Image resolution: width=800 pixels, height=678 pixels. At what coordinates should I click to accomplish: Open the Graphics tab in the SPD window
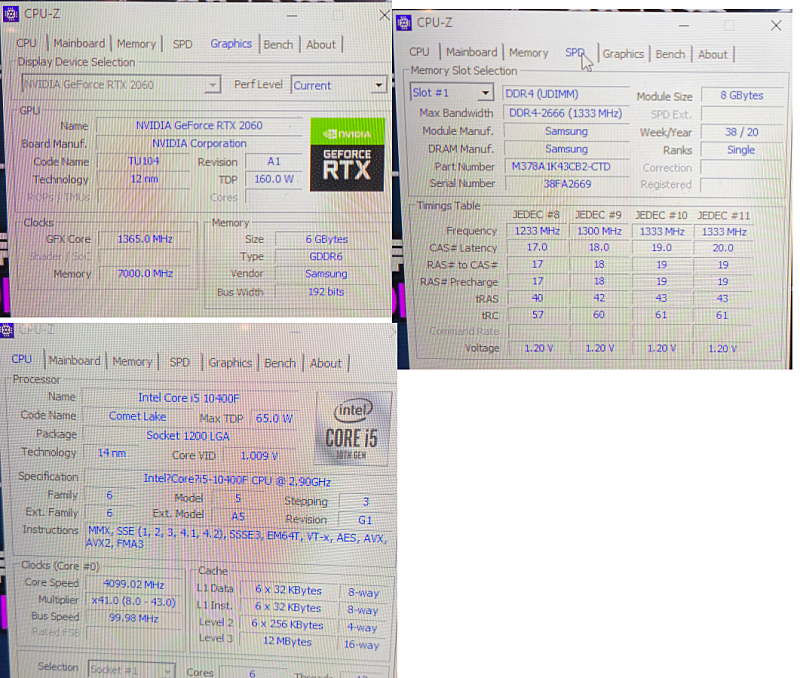[623, 54]
